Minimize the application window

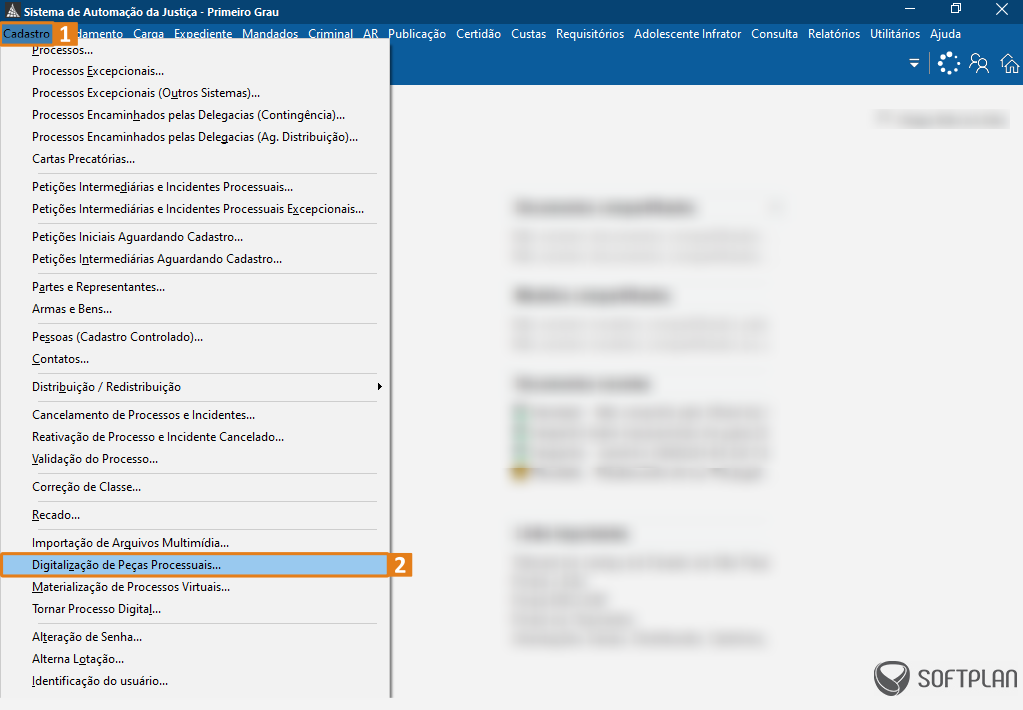pyautogui.click(x=911, y=9)
